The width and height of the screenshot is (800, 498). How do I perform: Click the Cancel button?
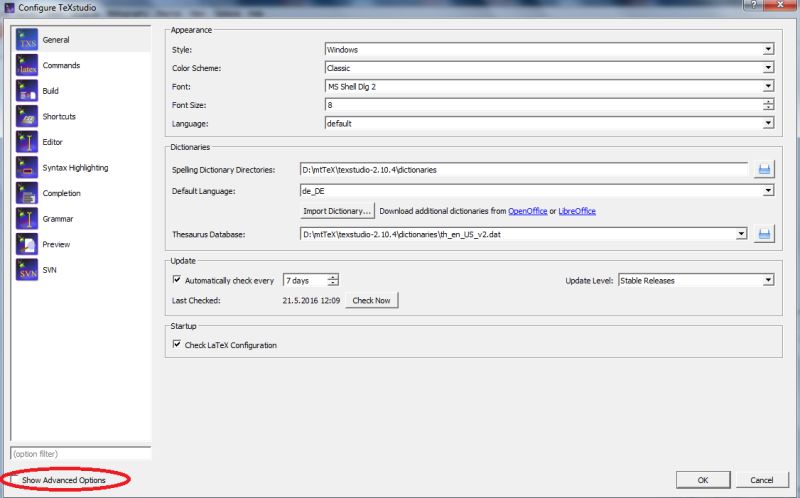pos(761,480)
